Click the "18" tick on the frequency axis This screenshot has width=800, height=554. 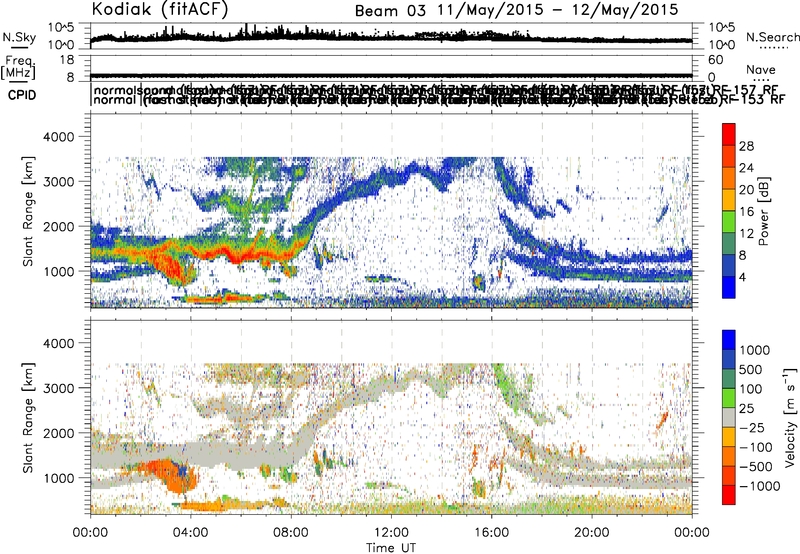point(67,60)
